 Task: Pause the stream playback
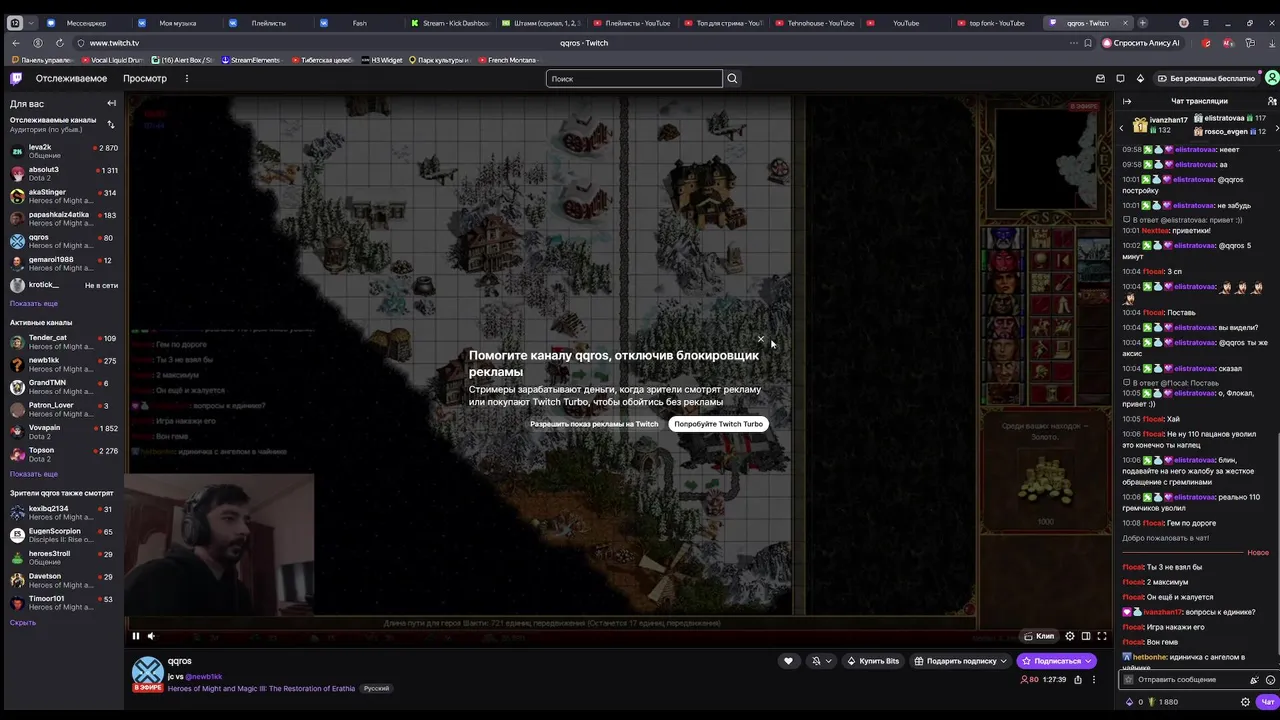(x=136, y=636)
